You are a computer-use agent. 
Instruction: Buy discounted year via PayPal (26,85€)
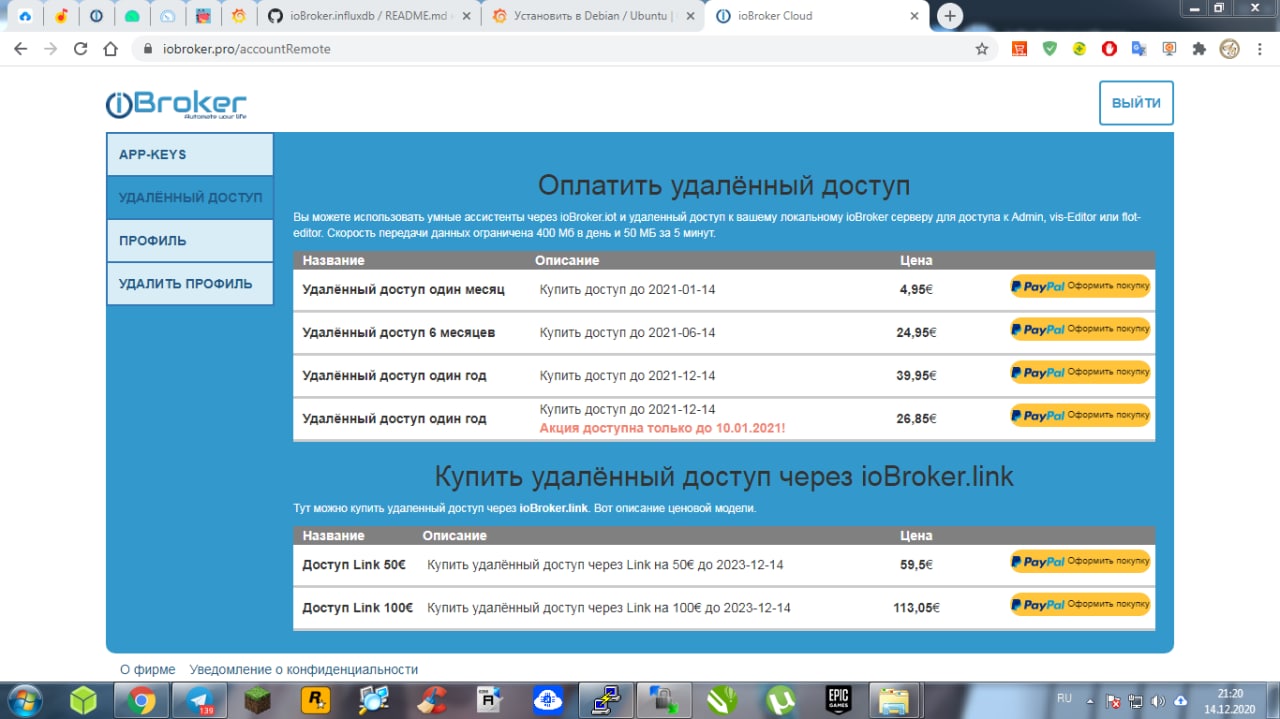1080,415
